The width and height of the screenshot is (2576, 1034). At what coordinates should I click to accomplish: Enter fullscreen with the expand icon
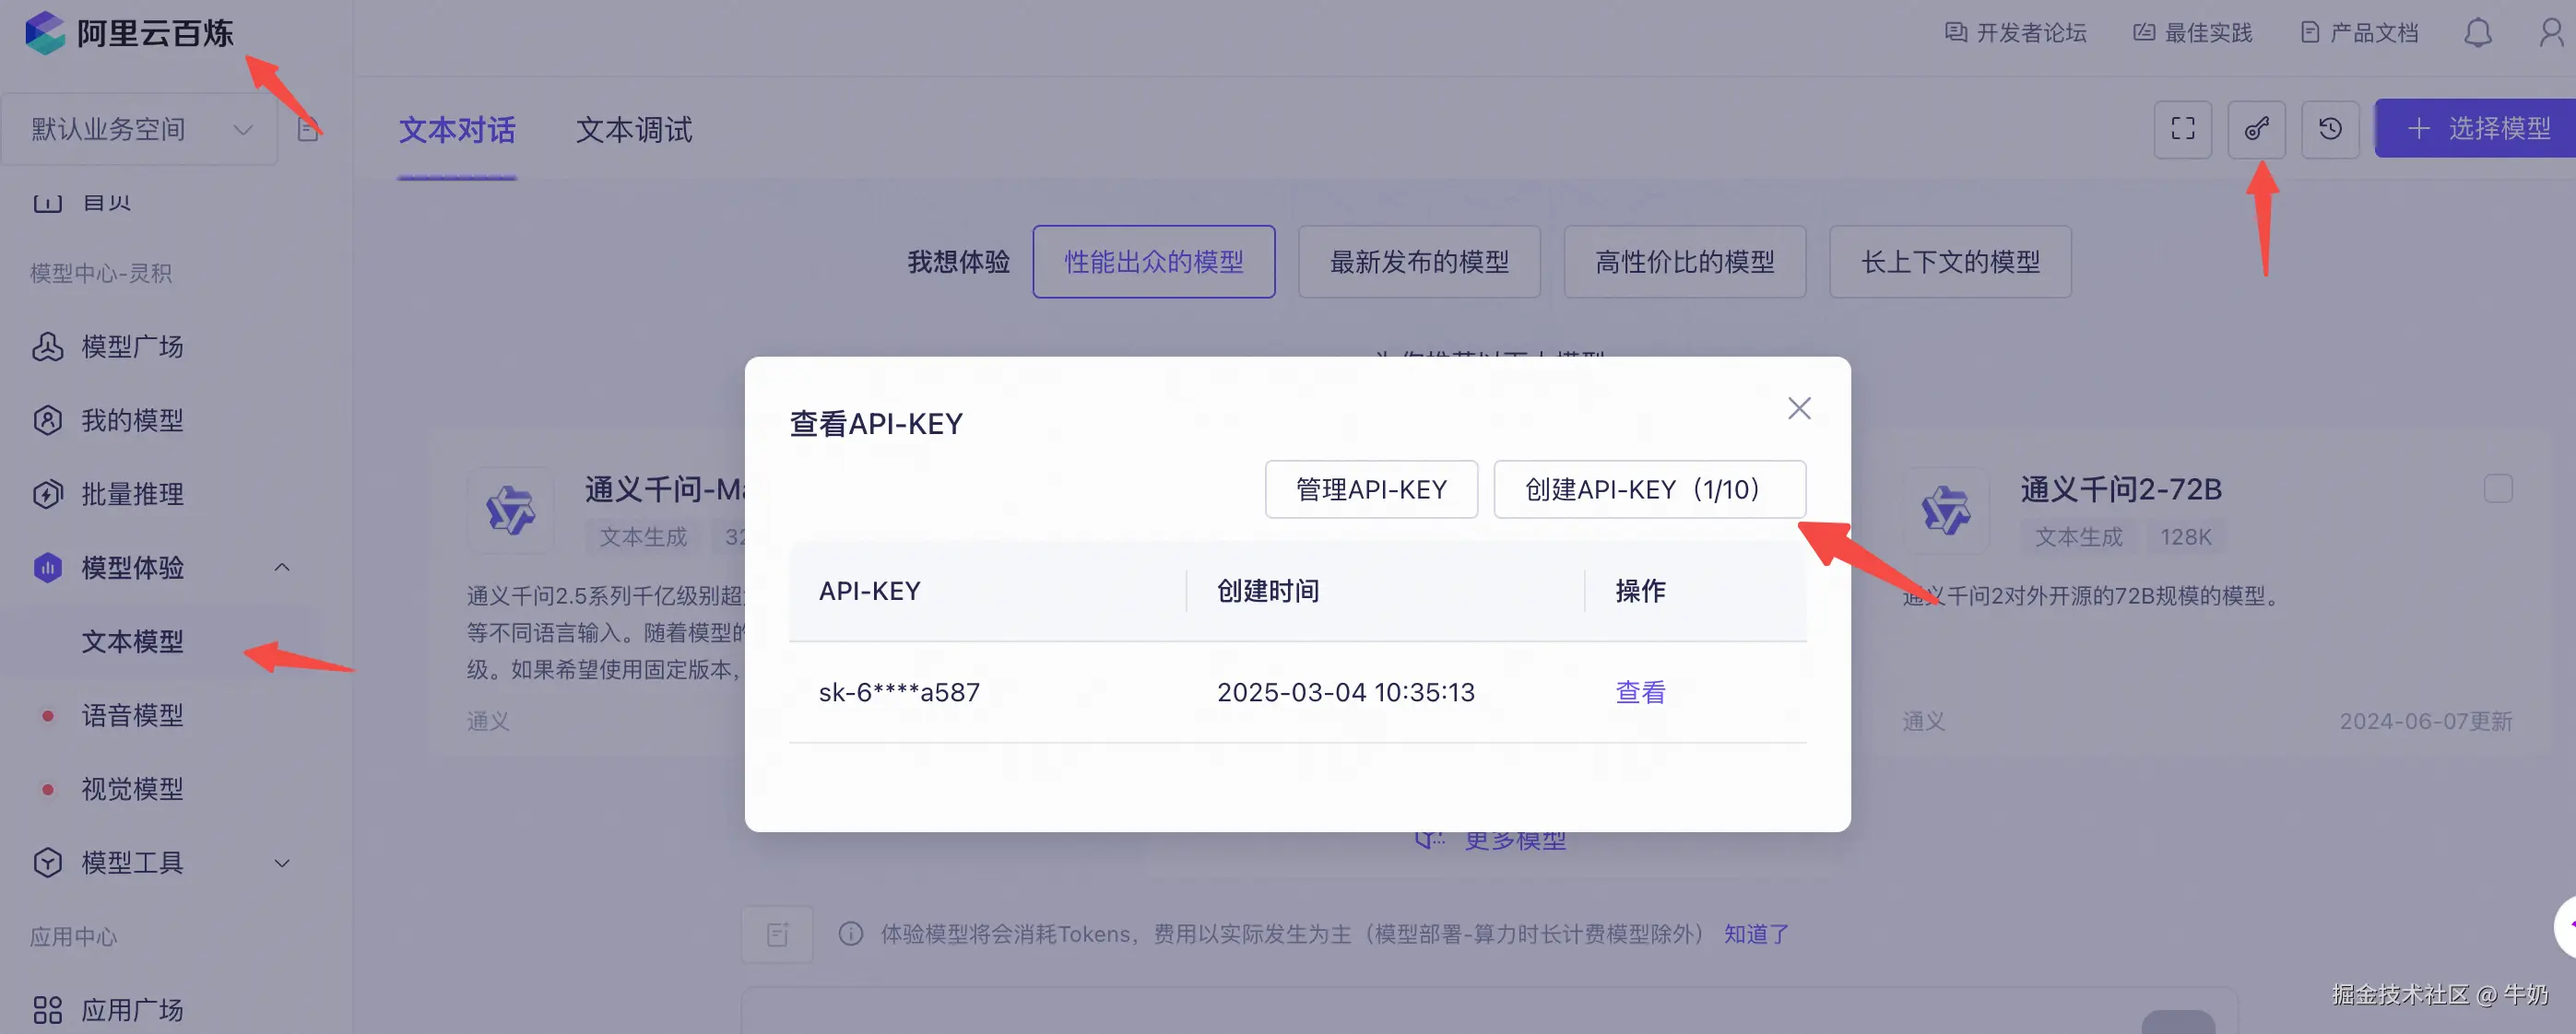click(2183, 128)
